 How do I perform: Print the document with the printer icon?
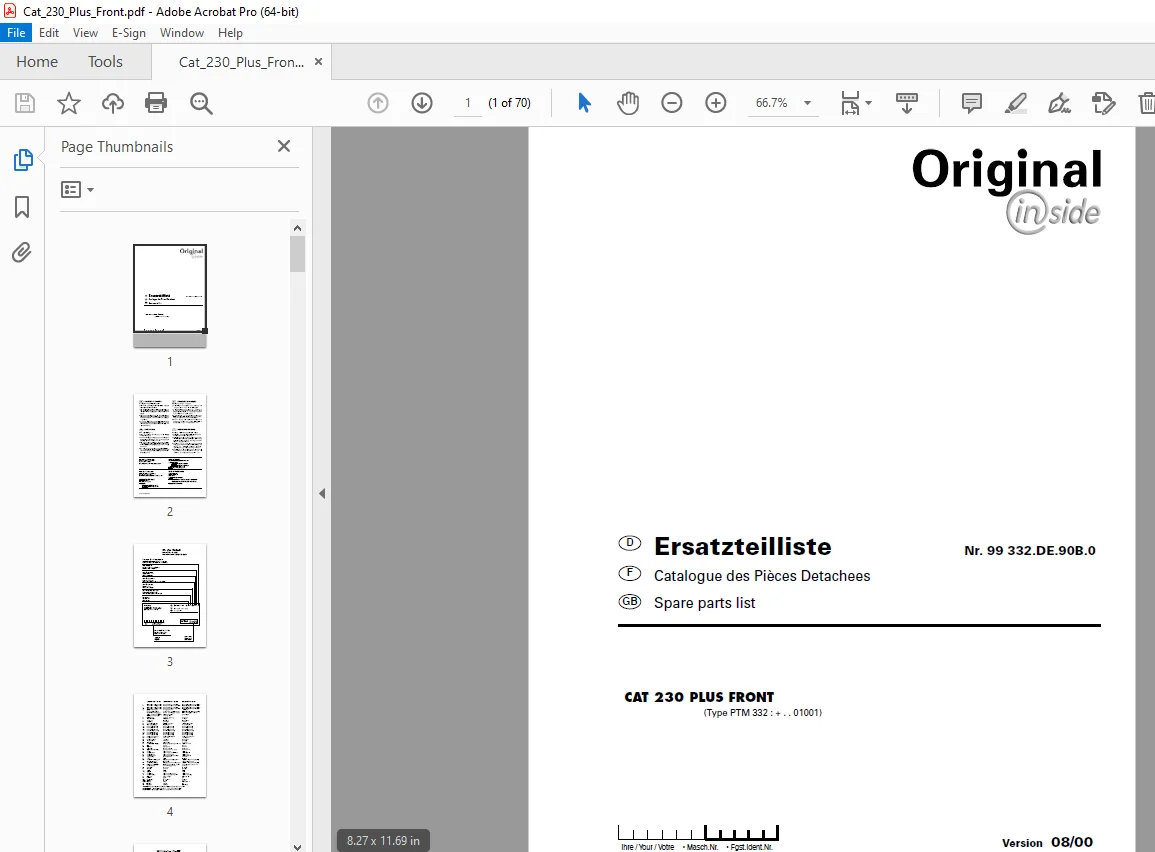click(x=156, y=103)
